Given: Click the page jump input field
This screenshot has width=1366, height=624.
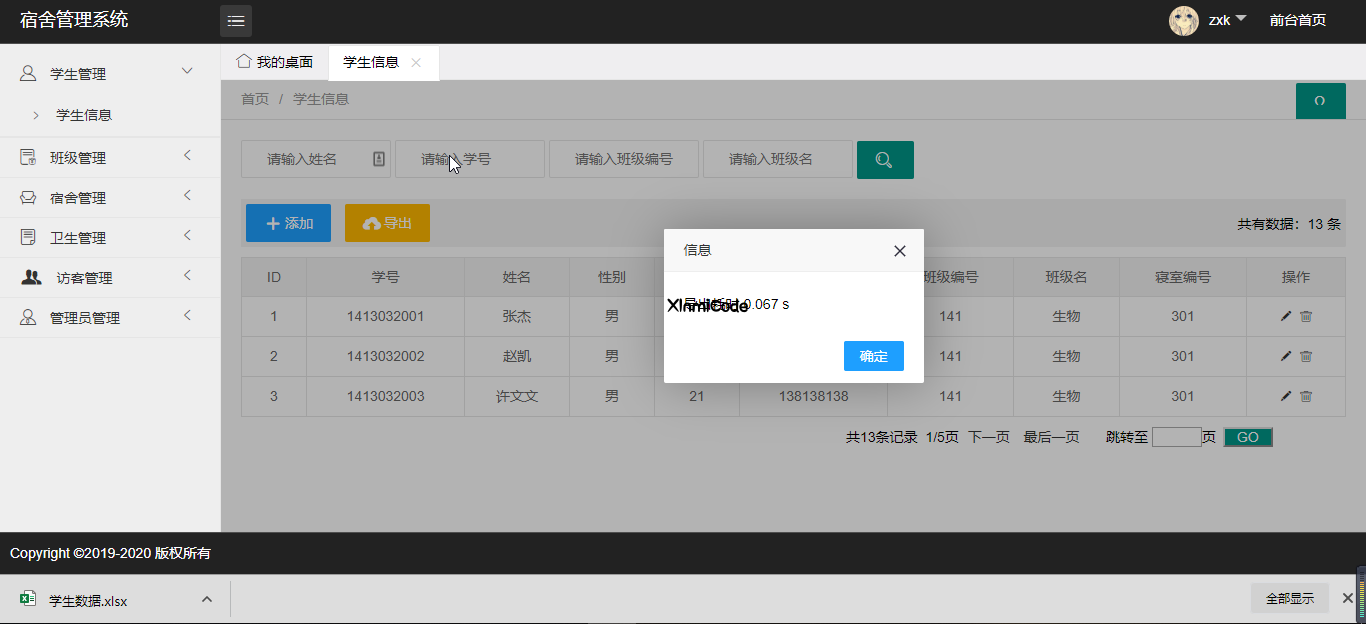Looking at the screenshot, I should click(x=1179, y=437).
